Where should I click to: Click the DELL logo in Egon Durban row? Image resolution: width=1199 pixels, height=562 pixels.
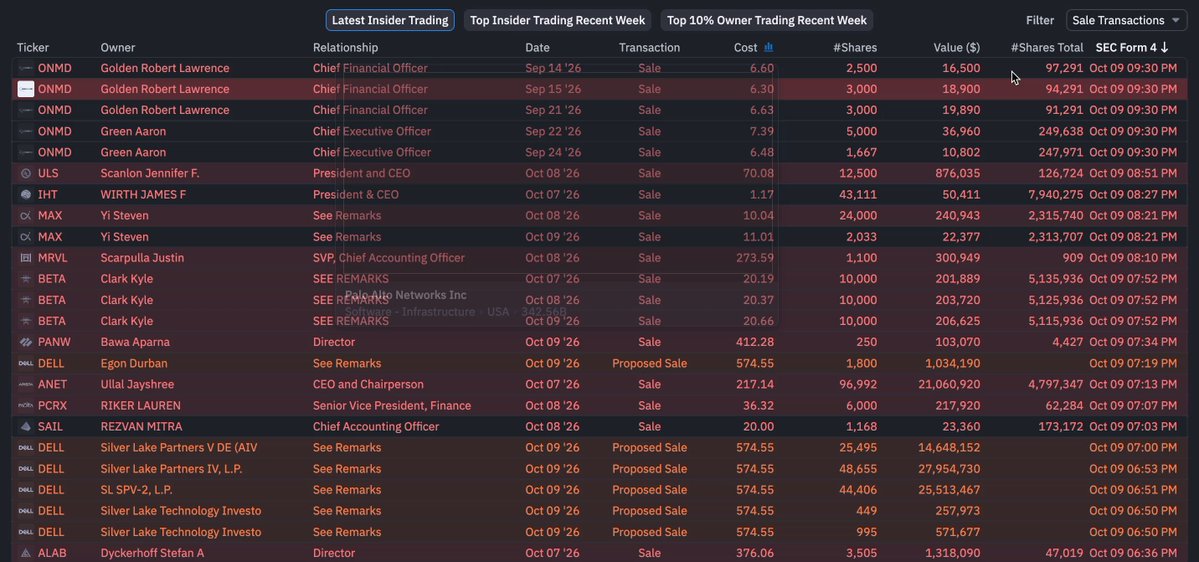click(x=25, y=363)
